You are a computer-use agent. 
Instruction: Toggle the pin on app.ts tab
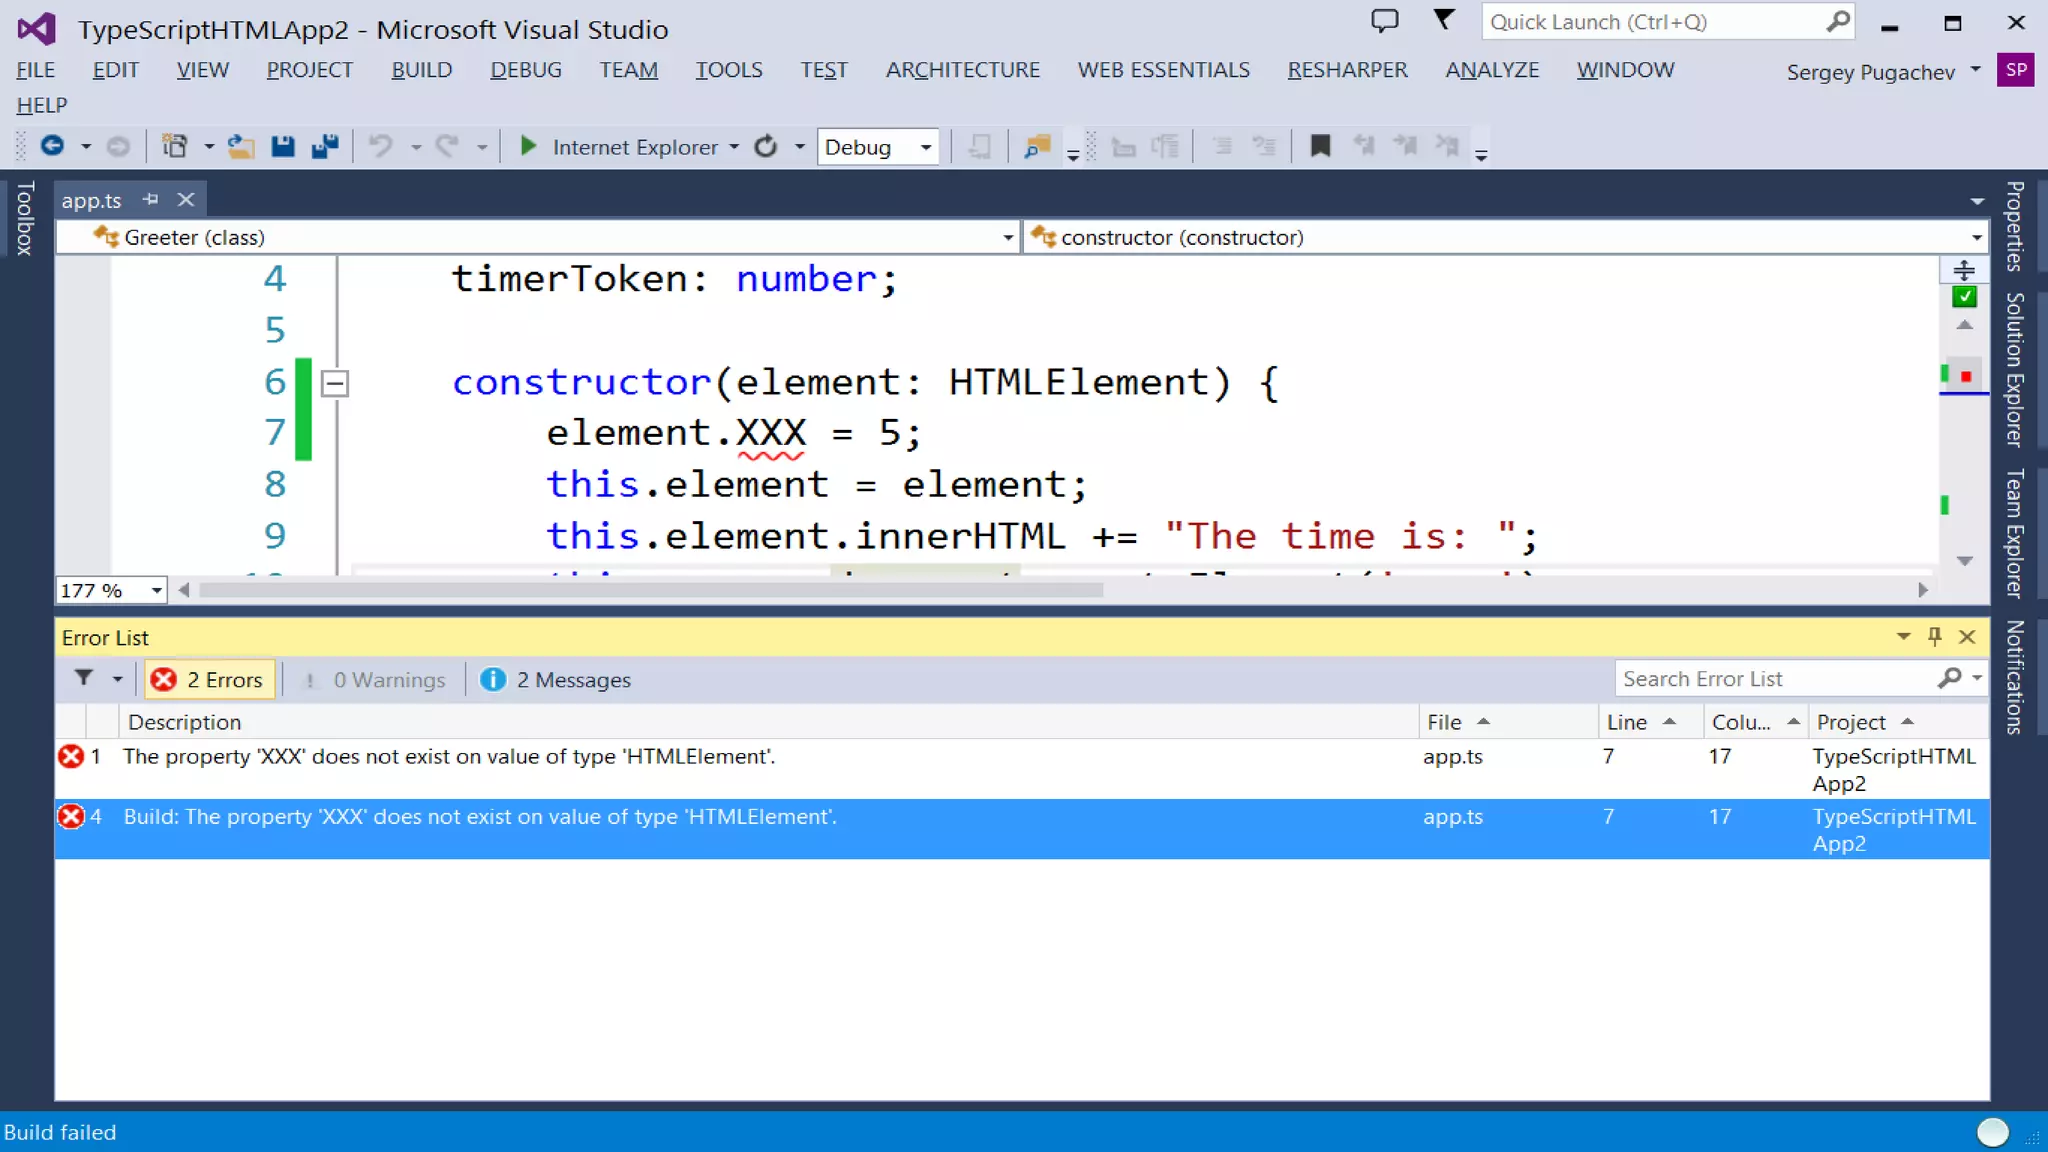tap(150, 199)
